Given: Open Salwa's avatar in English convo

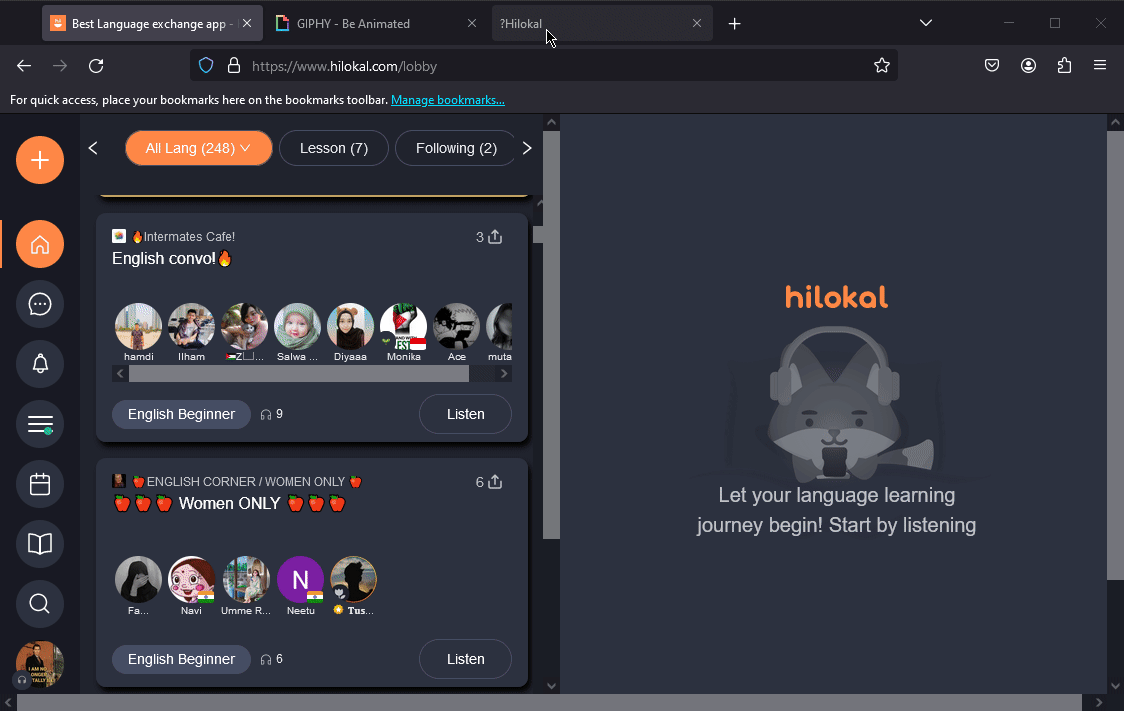Looking at the screenshot, I should 297,326.
